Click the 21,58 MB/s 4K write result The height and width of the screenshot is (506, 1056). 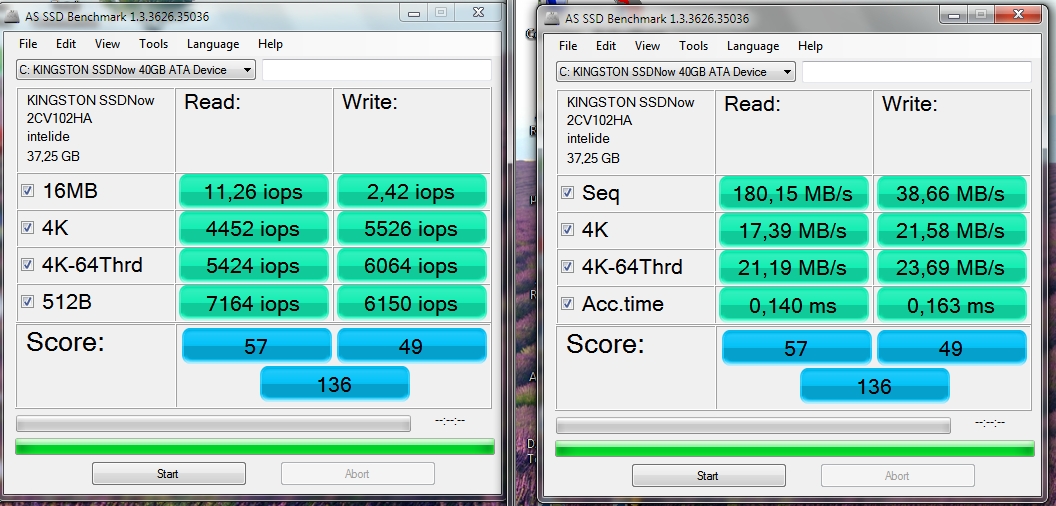952,230
